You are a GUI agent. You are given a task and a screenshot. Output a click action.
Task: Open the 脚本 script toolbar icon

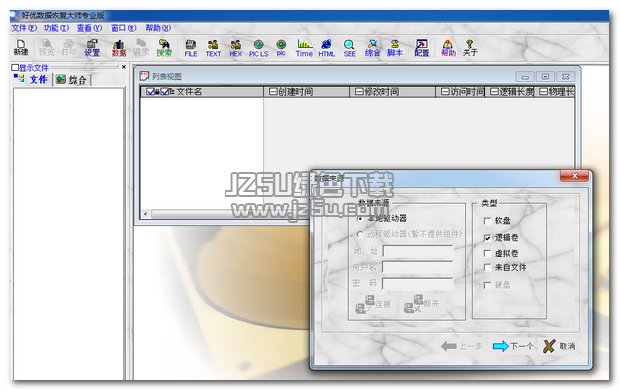395,48
